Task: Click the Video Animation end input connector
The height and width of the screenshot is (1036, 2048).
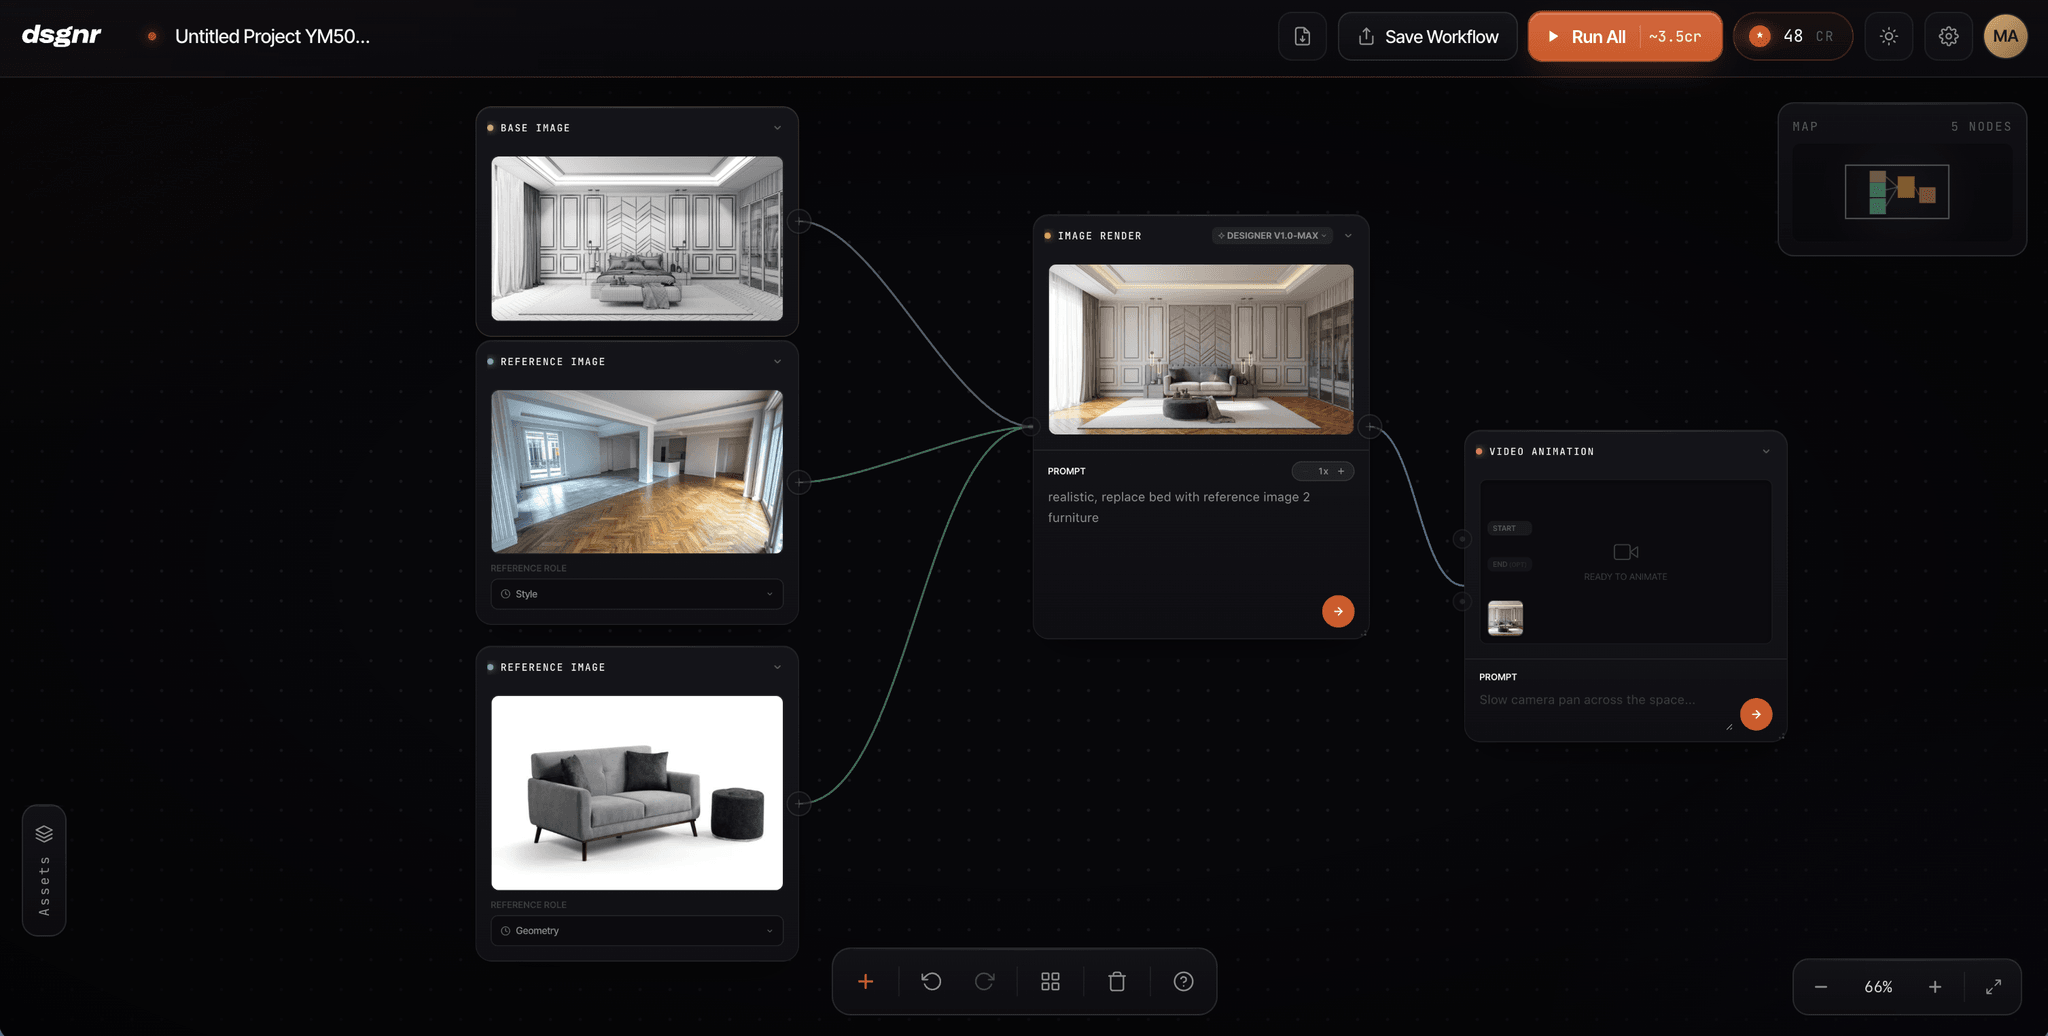Action: tap(1462, 601)
